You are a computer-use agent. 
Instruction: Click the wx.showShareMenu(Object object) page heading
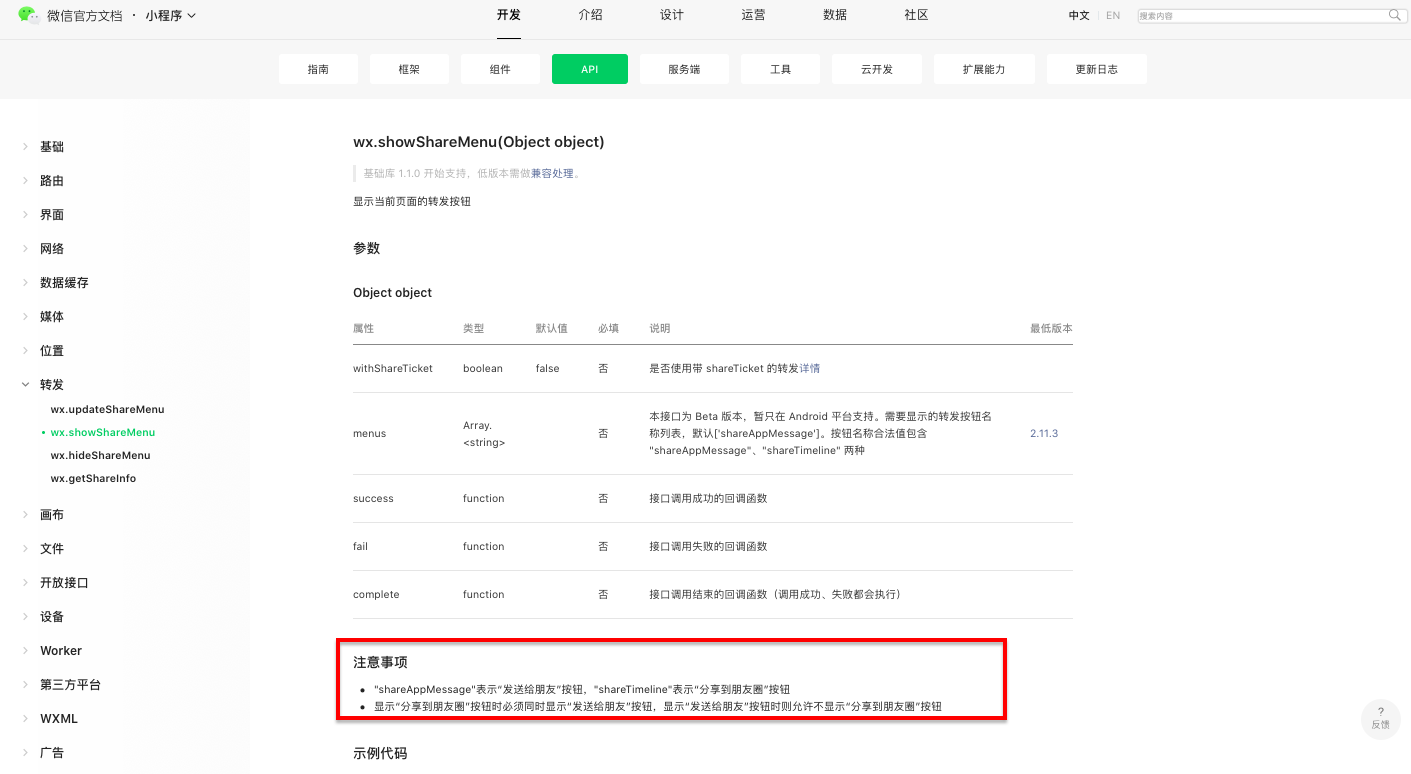[479, 142]
